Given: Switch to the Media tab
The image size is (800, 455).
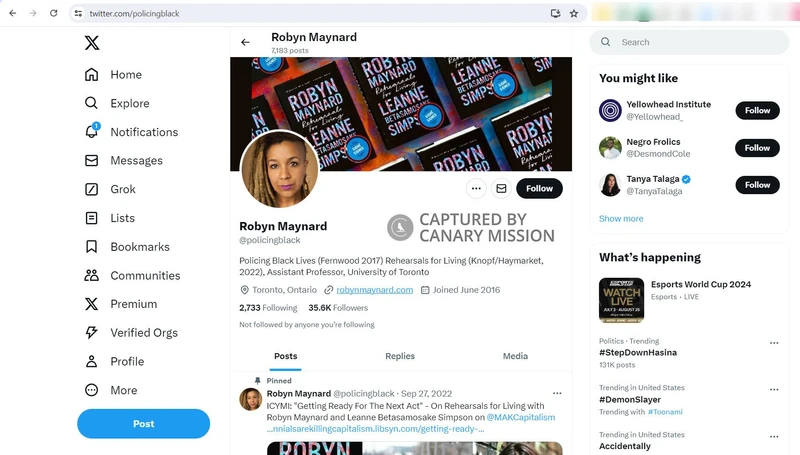Looking at the screenshot, I should coord(515,356).
